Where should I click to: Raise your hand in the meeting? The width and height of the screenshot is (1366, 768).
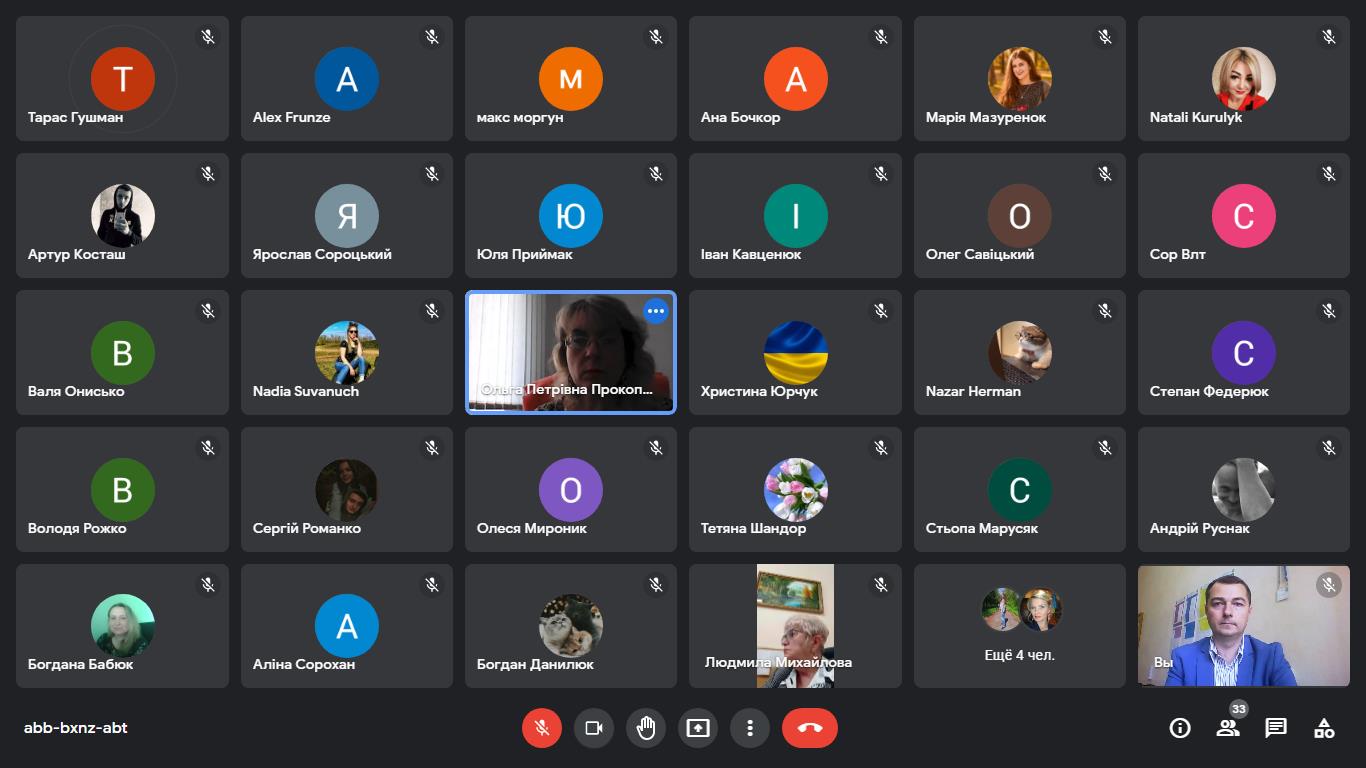coord(646,728)
